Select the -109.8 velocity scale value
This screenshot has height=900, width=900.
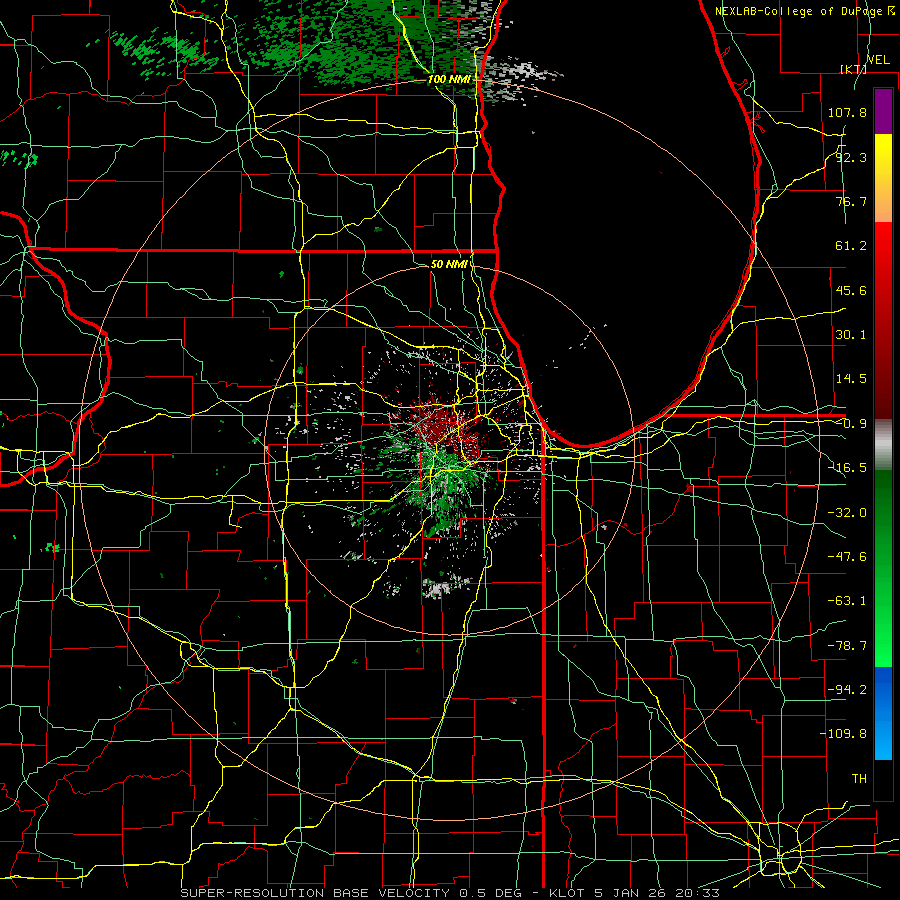pyautogui.click(x=843, y=734)
